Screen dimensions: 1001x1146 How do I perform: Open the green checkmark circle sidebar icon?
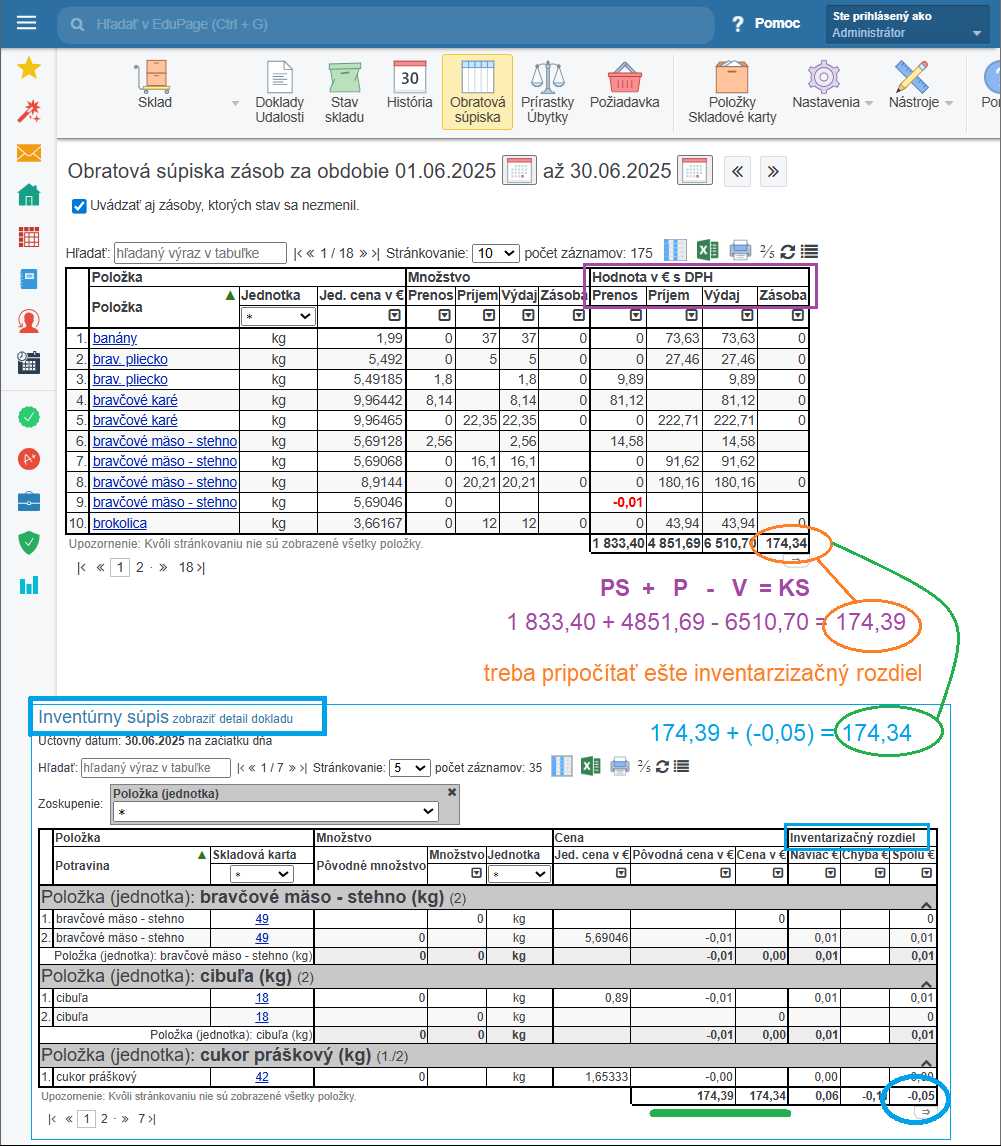pos(28,417)
